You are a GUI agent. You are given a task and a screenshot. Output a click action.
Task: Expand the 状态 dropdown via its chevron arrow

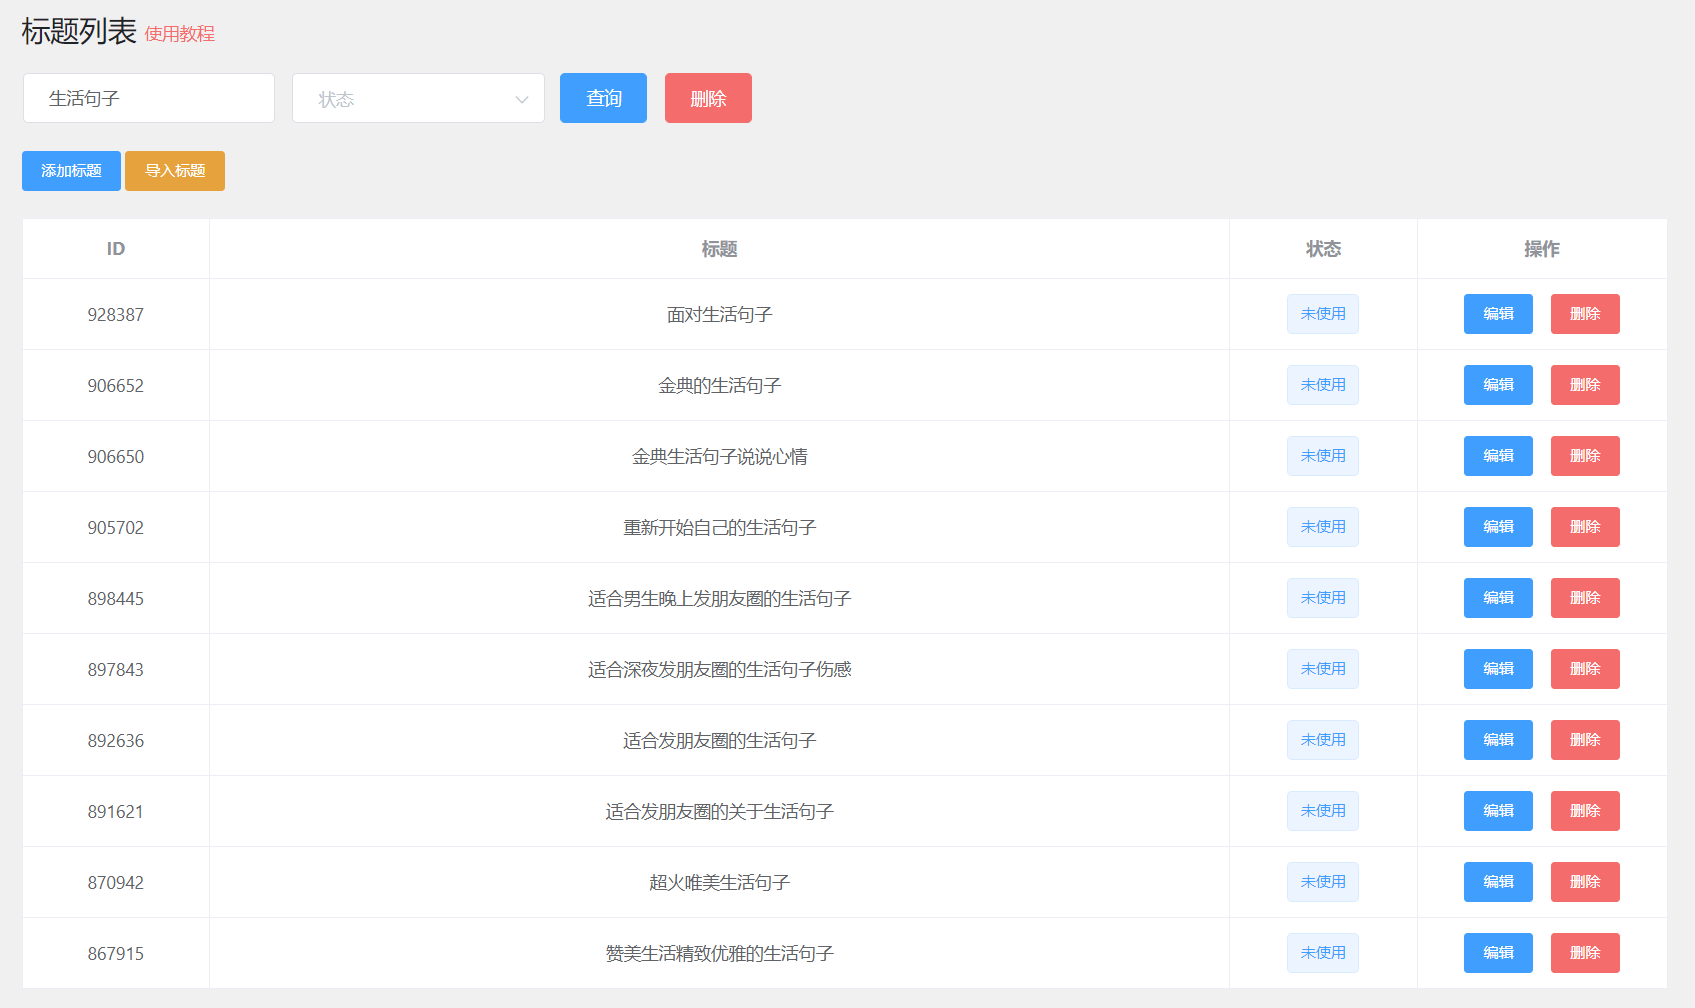[521, 99]
